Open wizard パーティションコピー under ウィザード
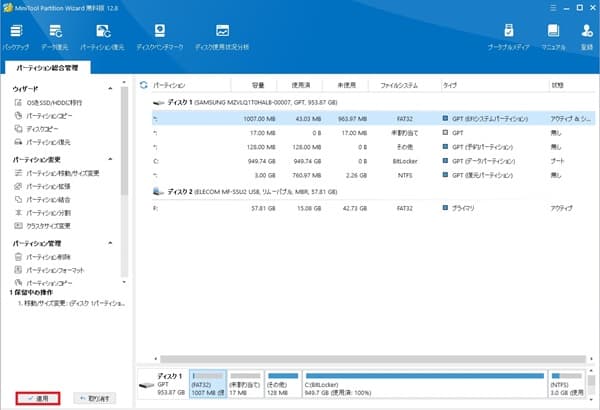 [44, 116]
